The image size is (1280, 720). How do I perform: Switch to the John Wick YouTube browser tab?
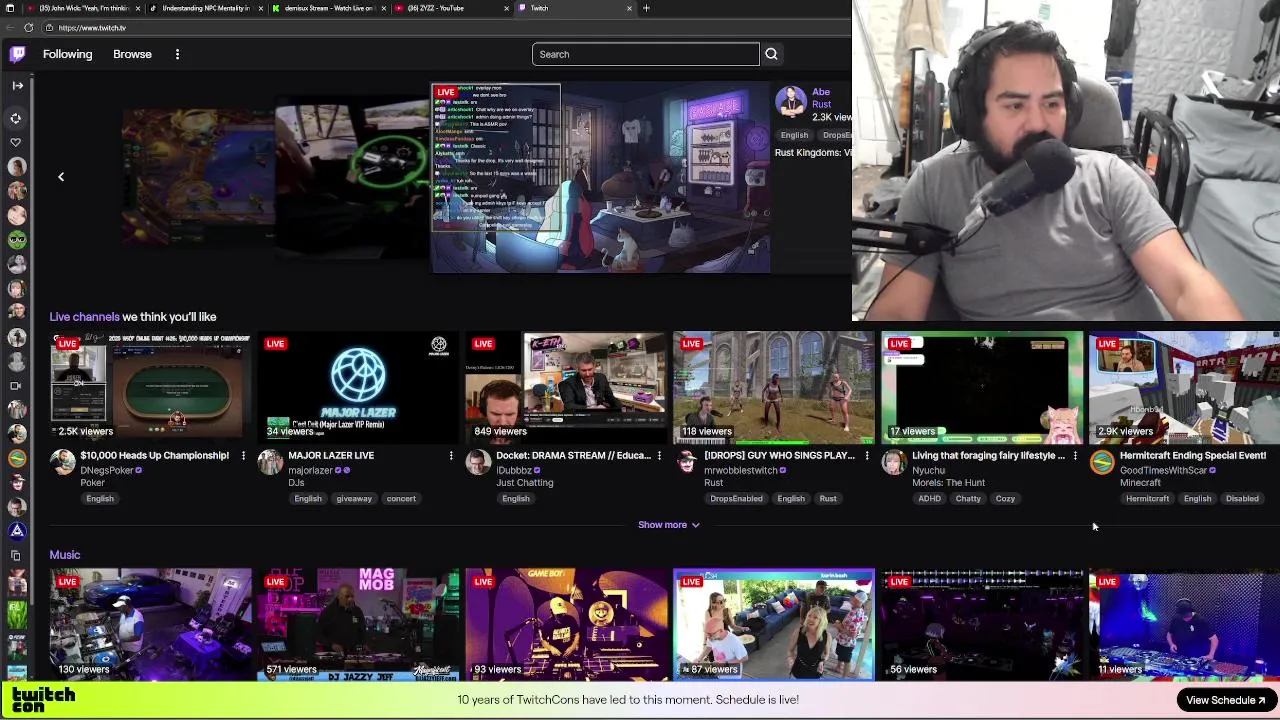pyautogui.click(x=84, y=8)
